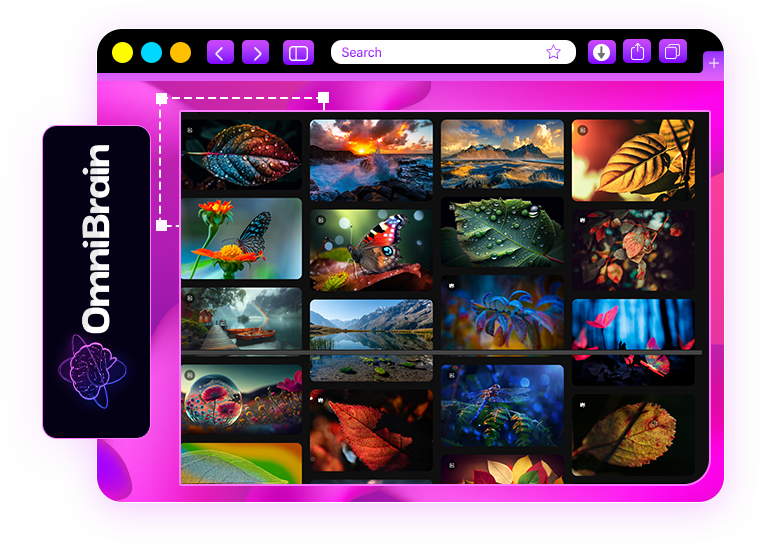Screen dimensions: 760x545
Task: Open the golden leaf thumbnail
Action: [632, 160]
